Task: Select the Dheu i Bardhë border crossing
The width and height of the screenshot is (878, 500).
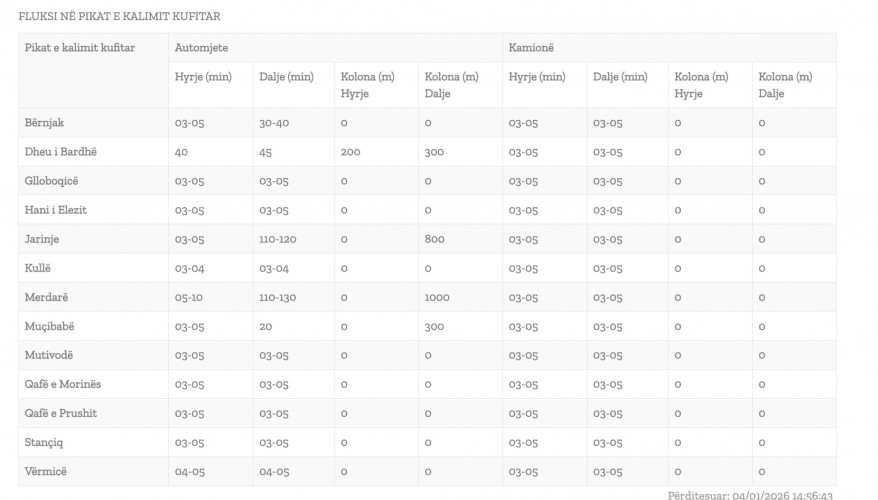Action: click(60, 152)
